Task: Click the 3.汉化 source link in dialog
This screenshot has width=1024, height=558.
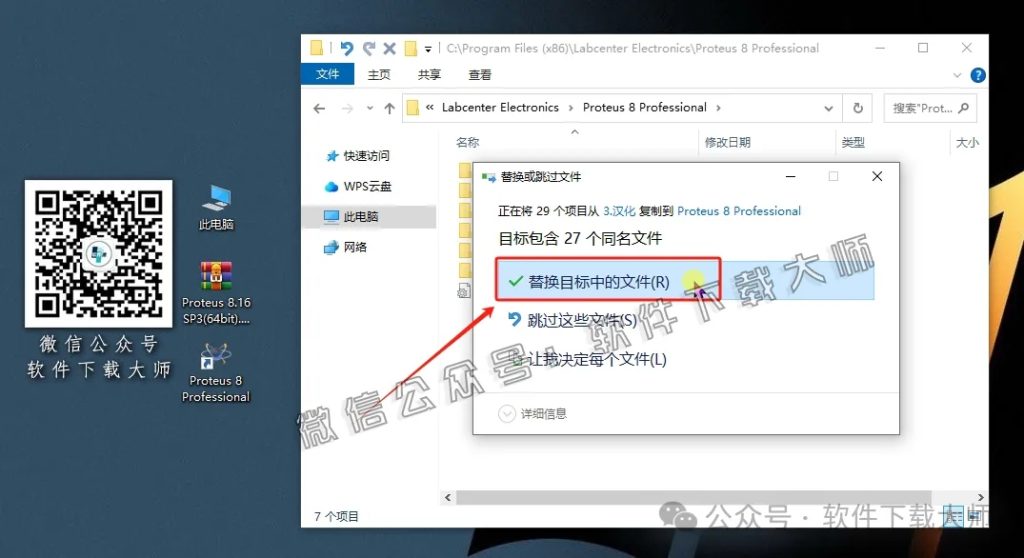Action: point(618,211)
